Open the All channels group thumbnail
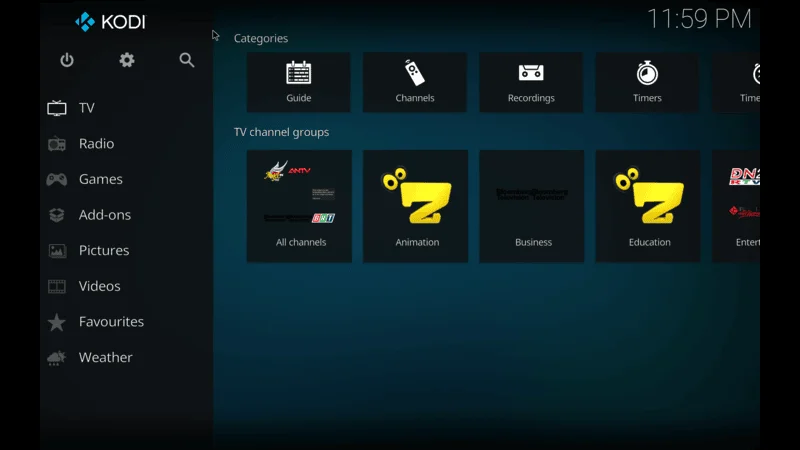The image size is (800, 450). click(299, 206)
